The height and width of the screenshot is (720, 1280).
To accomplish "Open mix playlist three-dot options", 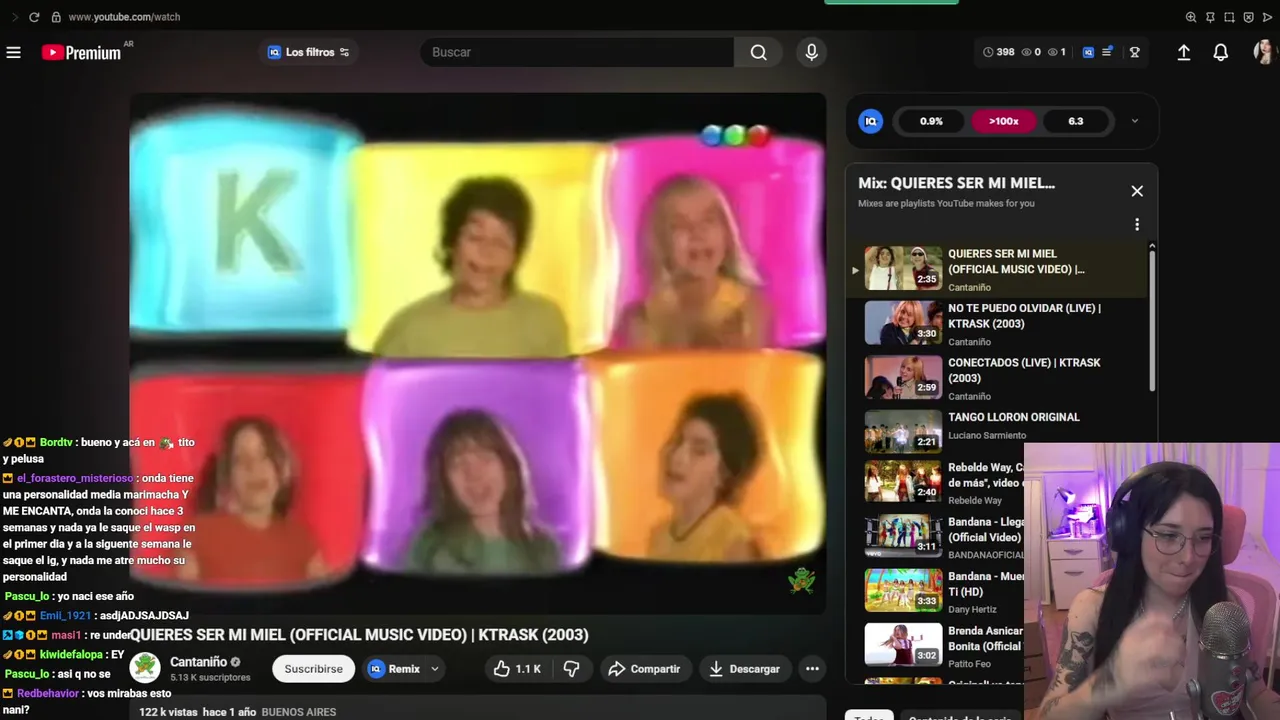I will [1137, 224].
